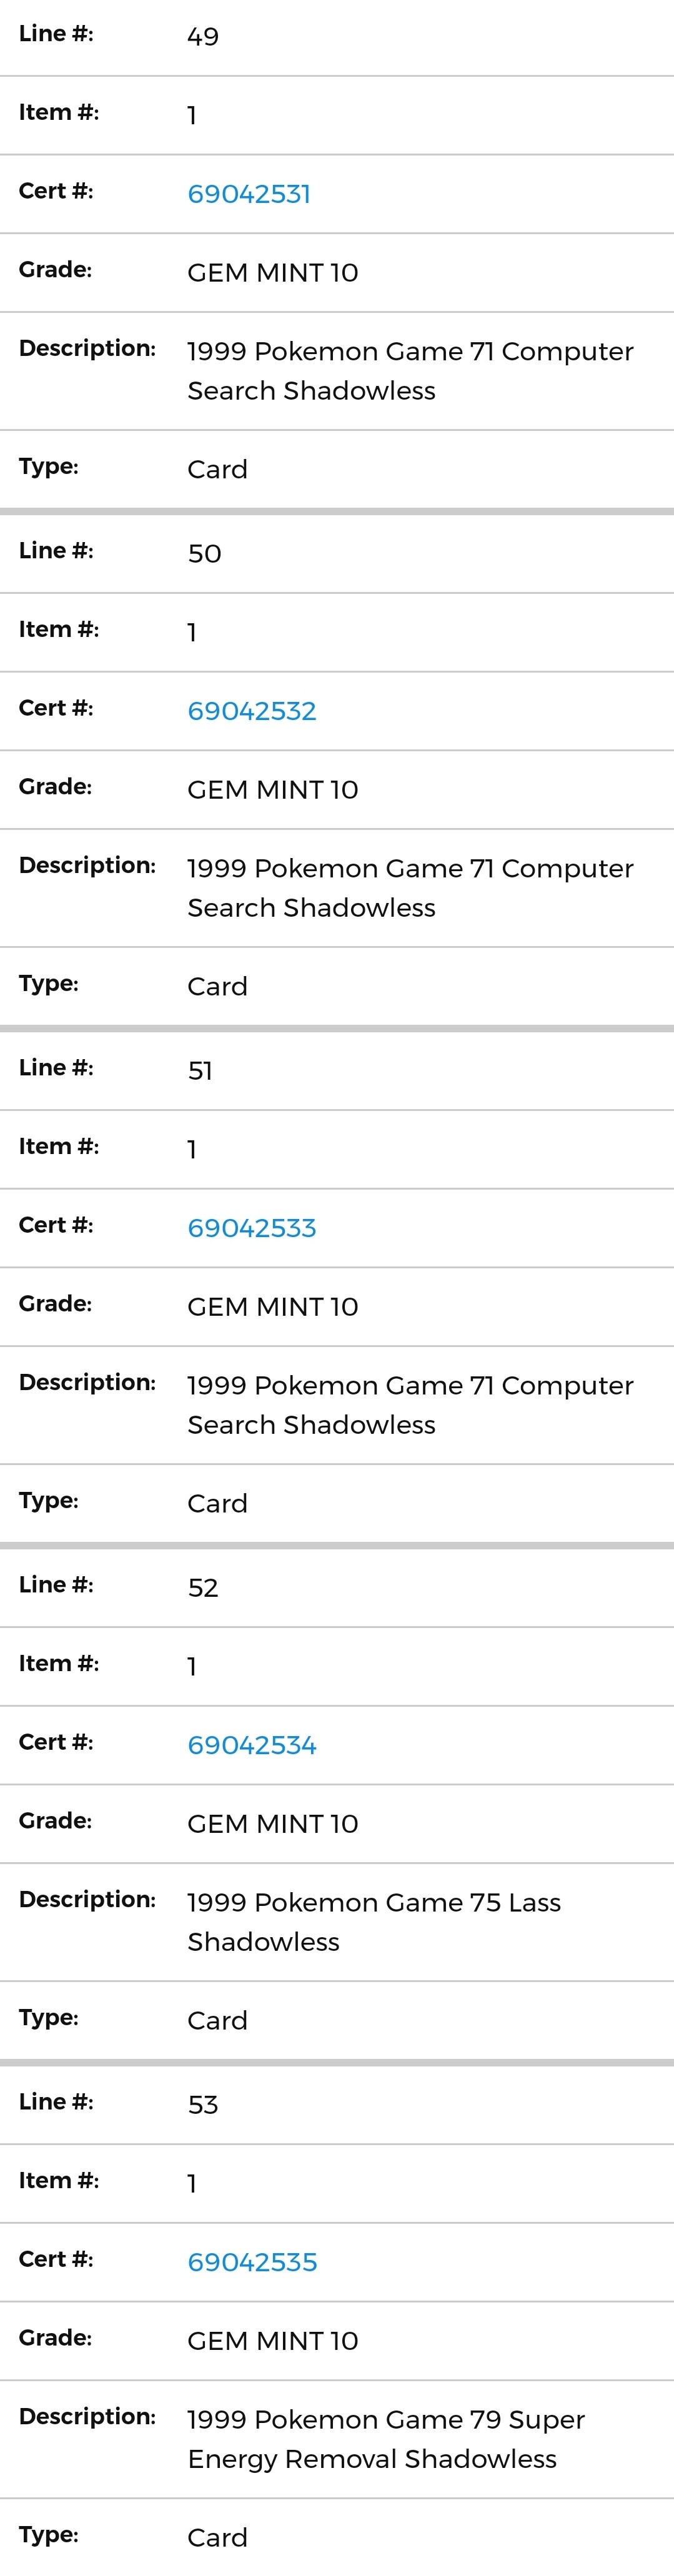Open cert number 69042533 link

click(x=252, y=1228)
